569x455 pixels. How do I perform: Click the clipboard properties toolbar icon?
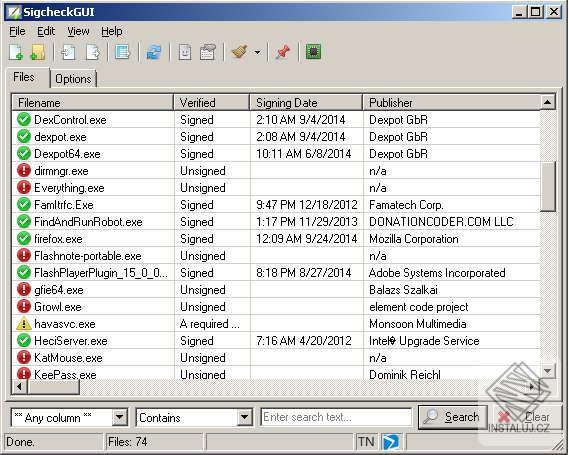pos(208,52)
